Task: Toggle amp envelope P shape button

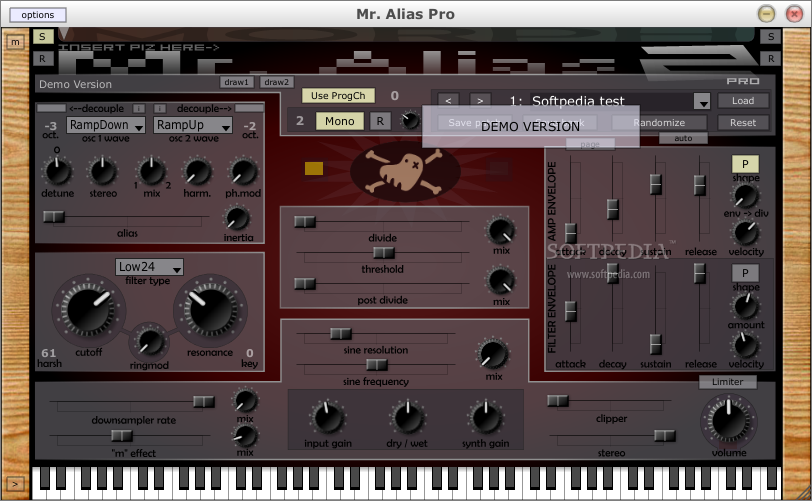Action: pyautogui.click(x=745, y=164)
